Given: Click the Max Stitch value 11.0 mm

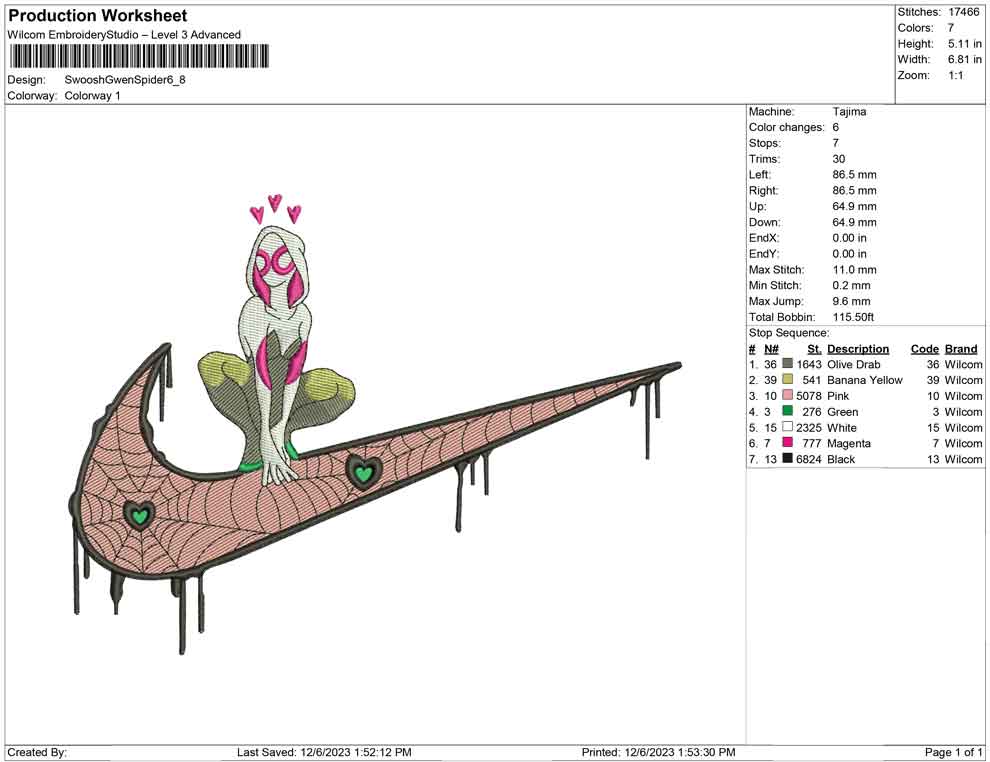Looking at the screenshot, I should (x=854, y=270).
